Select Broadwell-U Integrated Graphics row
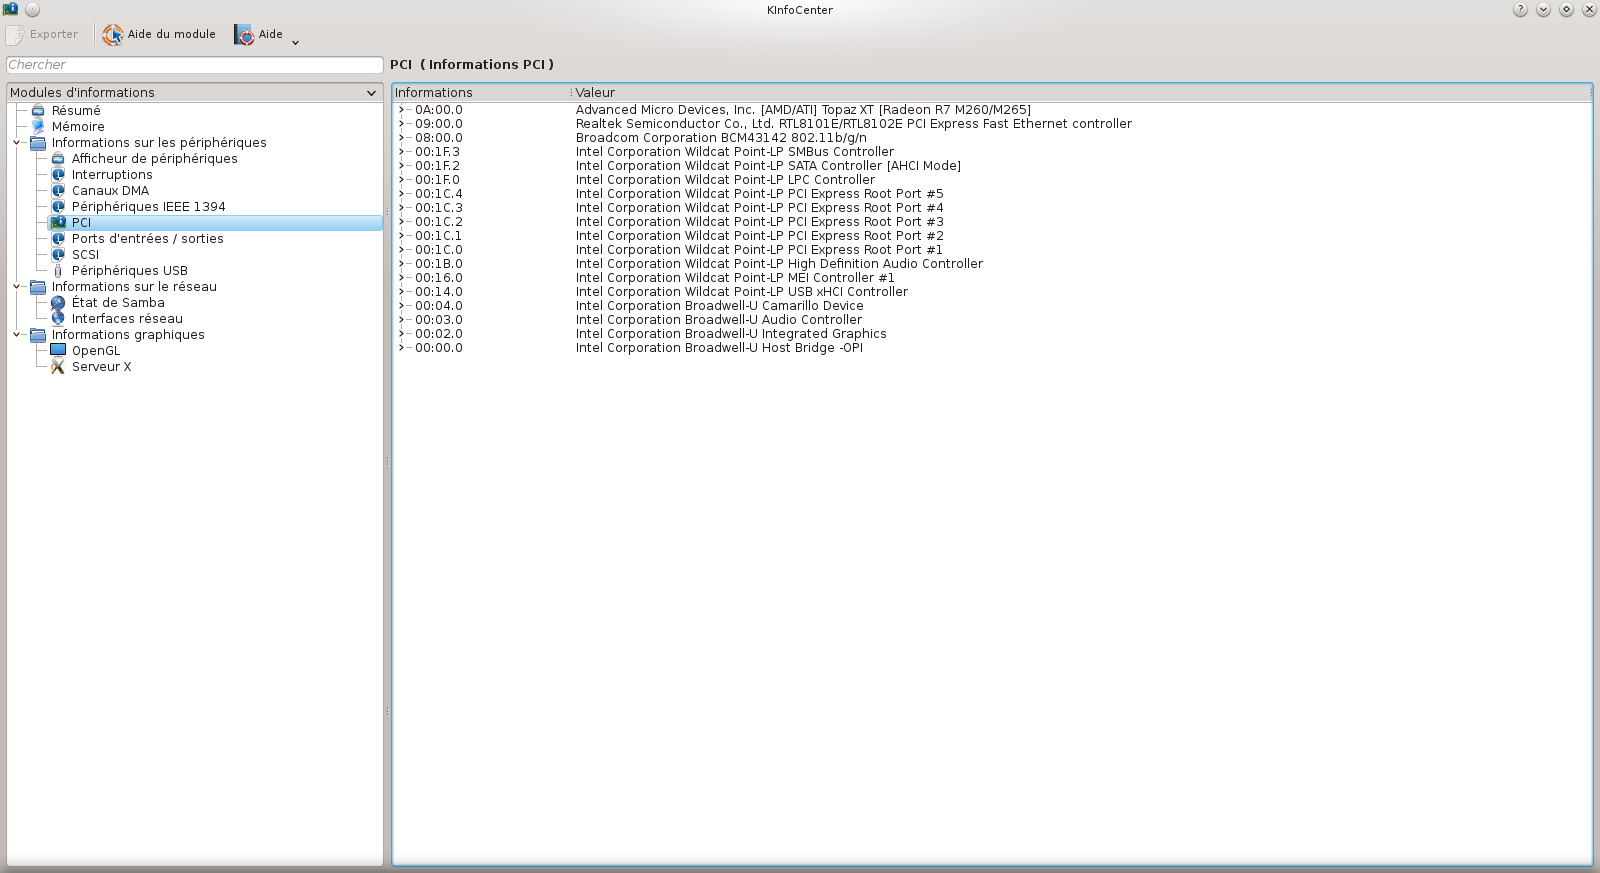Viewport: 1600px width, 873px height. pos(731,334)
